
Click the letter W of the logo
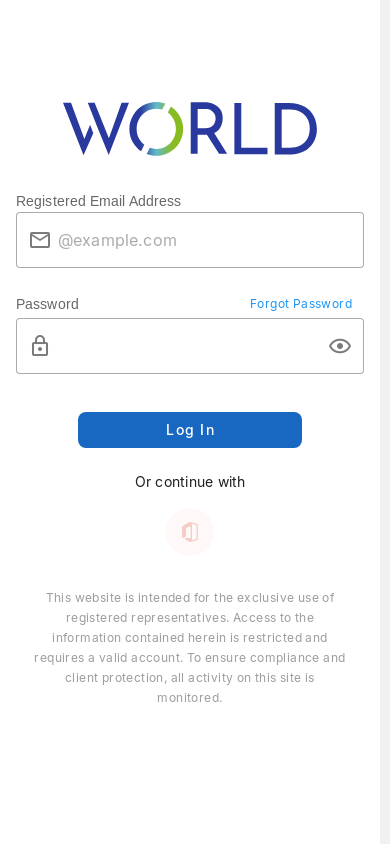(96, 129)
